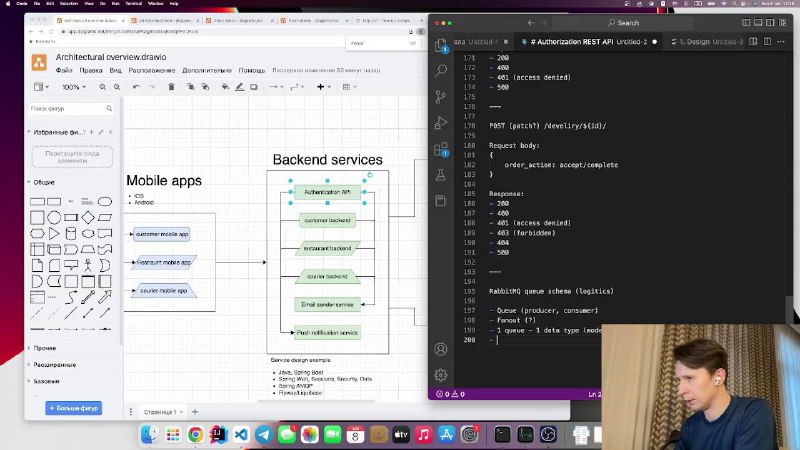
Task: Select Push notification service shape
Action: (328, 333)
